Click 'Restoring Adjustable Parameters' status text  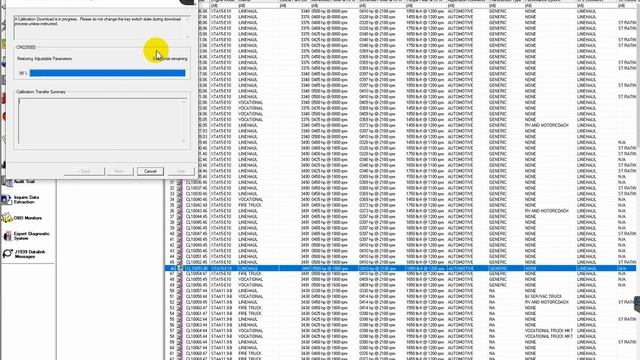(x=44, y=59)
